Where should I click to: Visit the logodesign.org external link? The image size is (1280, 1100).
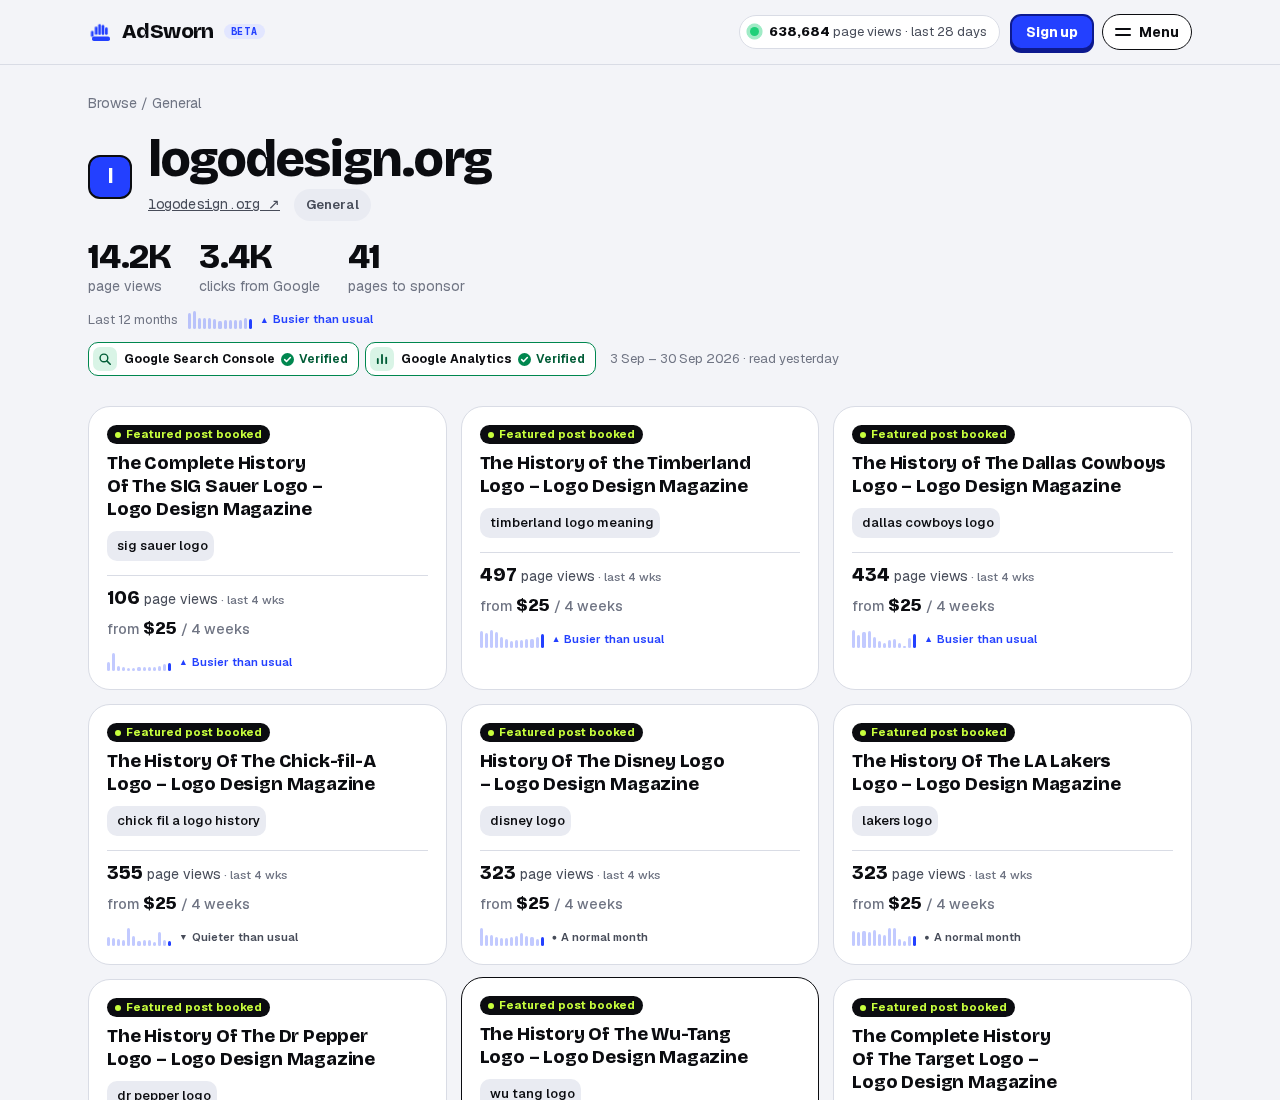pos(214,204)
